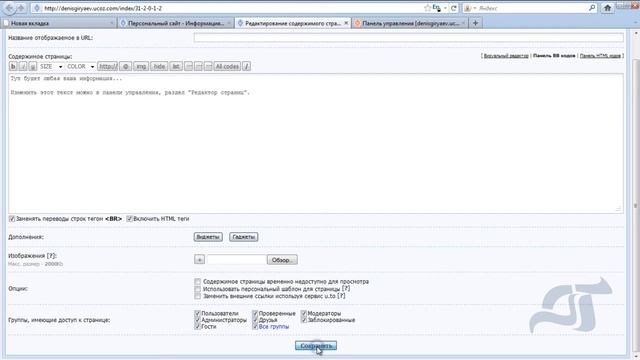The height and width of the screenshot is (360, 640).
Task: Click the URL display name field
Action: pos(409,38)
